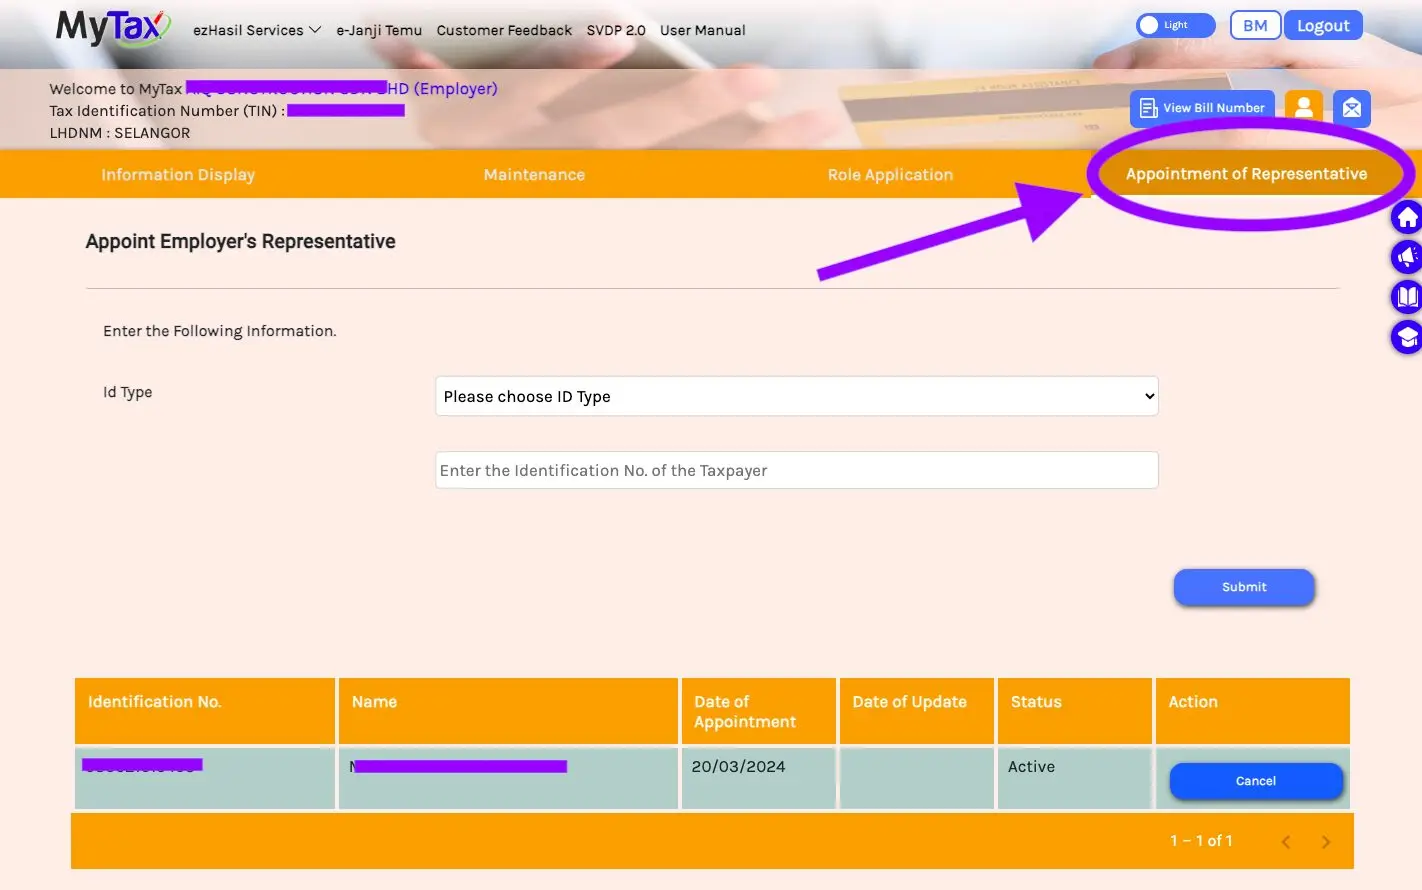Expand the ezHasil Services menu
Screen dimensions: 1422x890
pyautogui.click(x=257, y=30)
